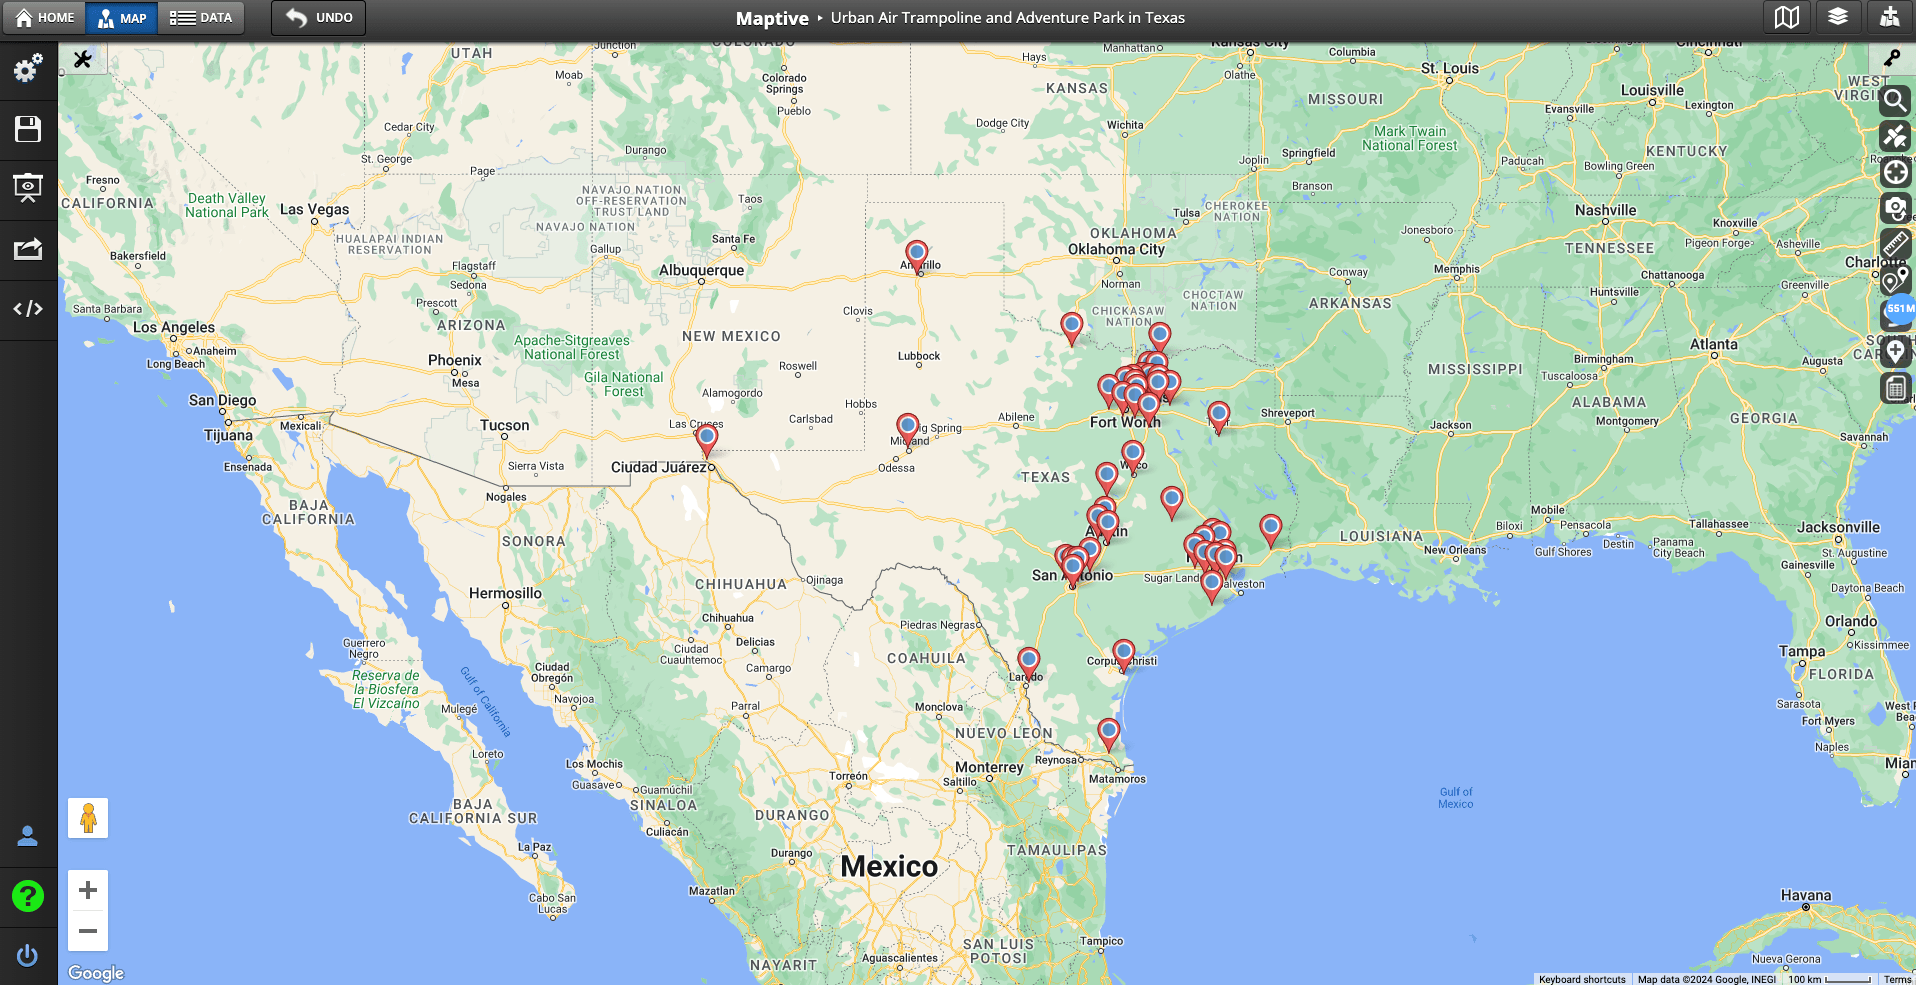Open the calculator spreadsheet tool
The height and width of the screenshot is (985, 1916).
[1895, 388]
